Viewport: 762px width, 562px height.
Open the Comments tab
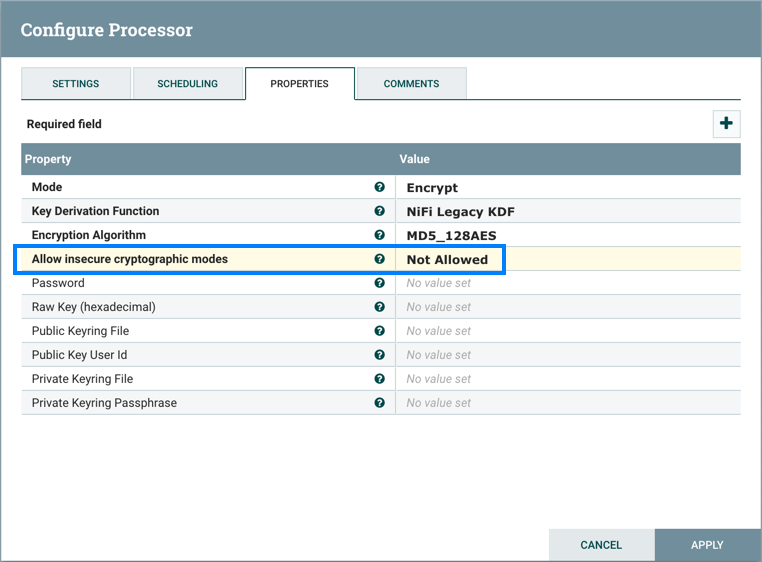(x=411, y=84)
